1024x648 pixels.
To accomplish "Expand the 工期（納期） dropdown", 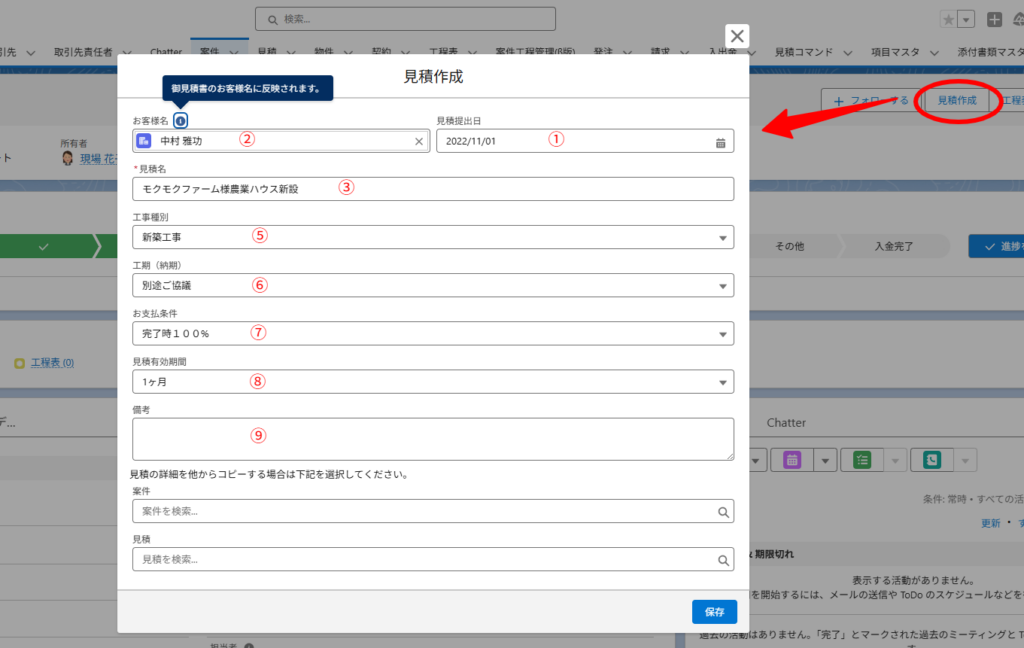I will pos(432,285).
